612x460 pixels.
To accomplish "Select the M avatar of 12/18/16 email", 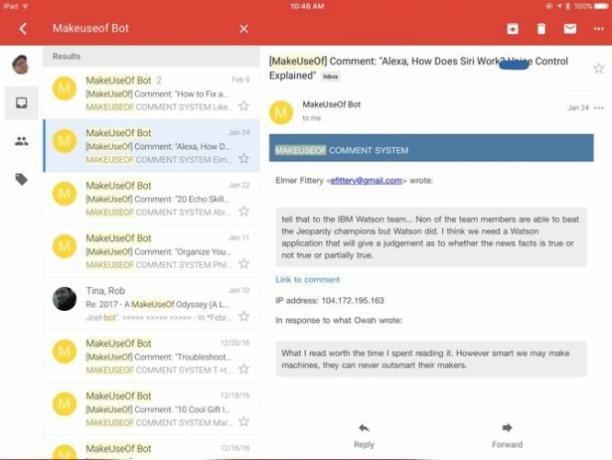I will point(64,404).
